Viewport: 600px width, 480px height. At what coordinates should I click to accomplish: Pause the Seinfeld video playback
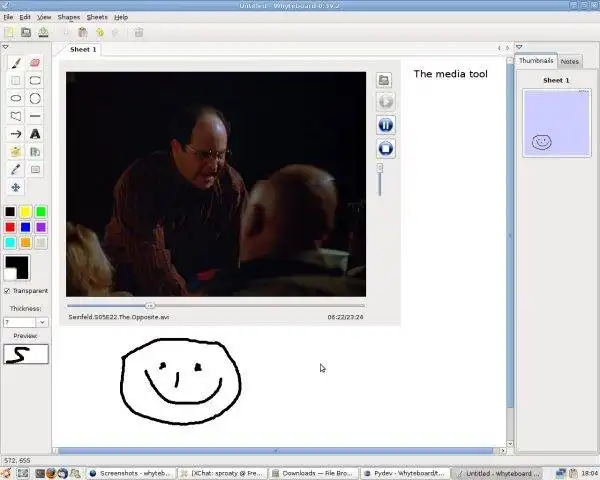click(x=386, y=125)
